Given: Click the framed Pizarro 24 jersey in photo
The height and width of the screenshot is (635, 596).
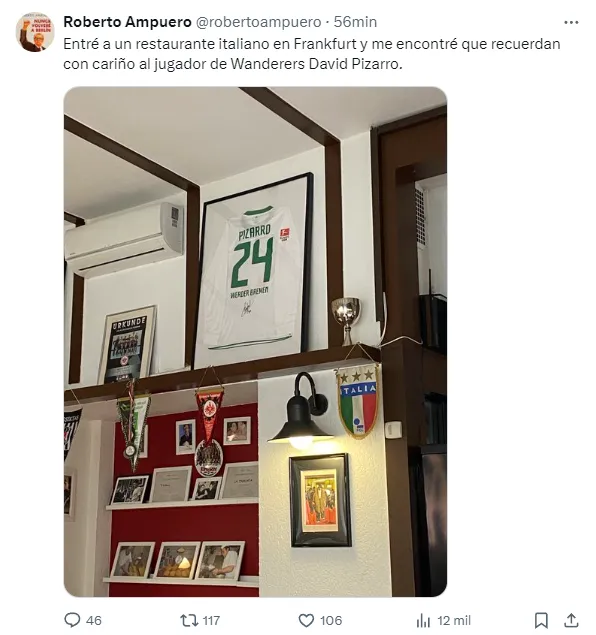Looking at the screenshot, I should 253,269.
